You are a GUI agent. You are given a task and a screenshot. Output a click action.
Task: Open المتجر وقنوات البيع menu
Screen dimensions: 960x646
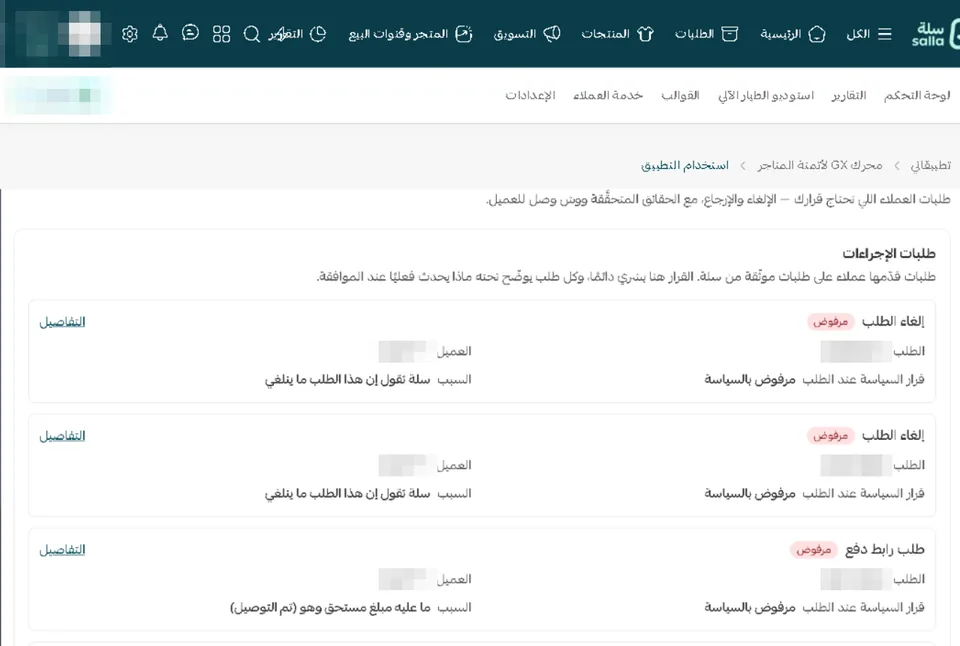[x=410, y=34]
